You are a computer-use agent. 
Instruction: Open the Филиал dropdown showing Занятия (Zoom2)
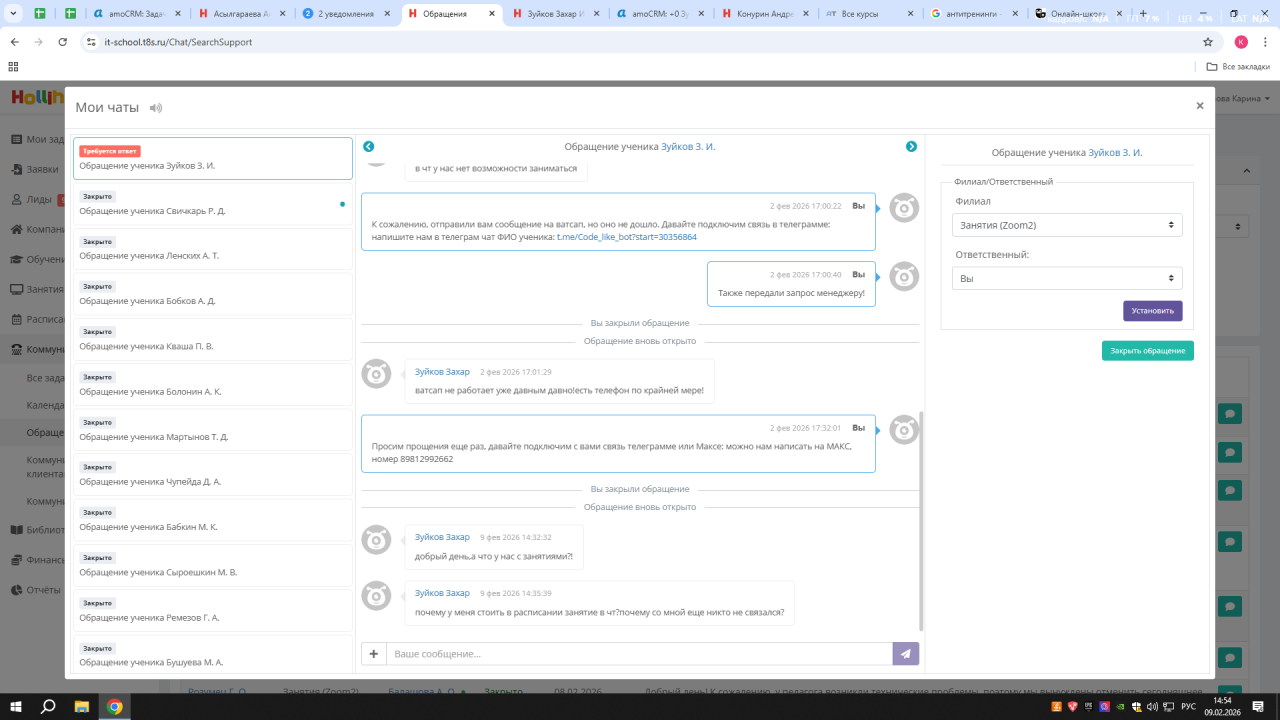click(x=1066, y=225)
